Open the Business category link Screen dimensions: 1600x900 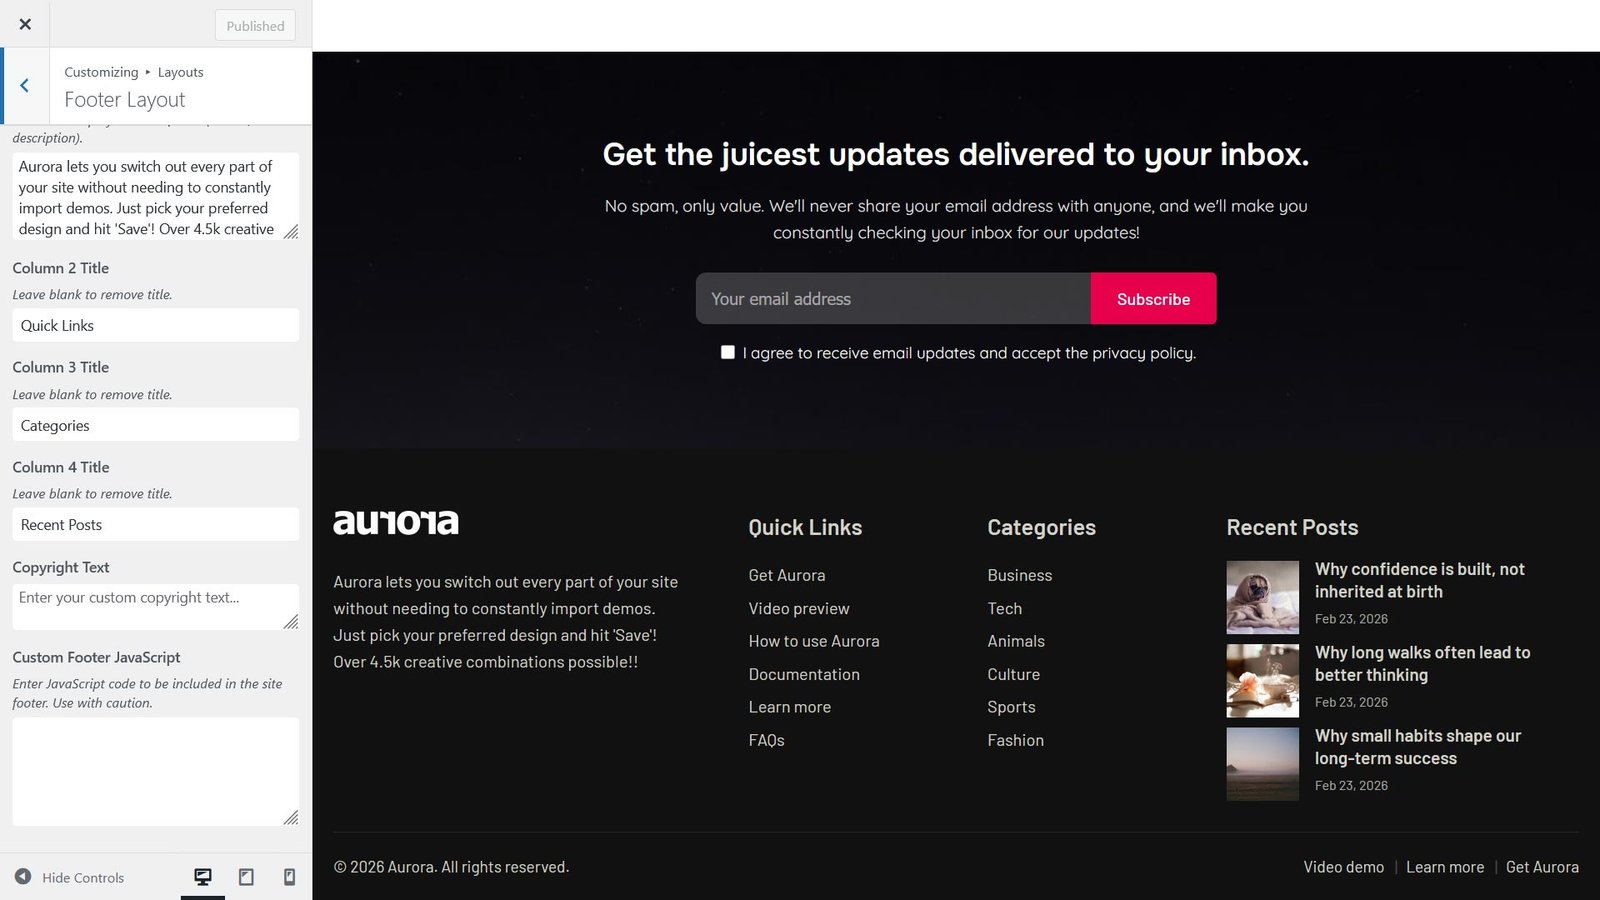1019,575
